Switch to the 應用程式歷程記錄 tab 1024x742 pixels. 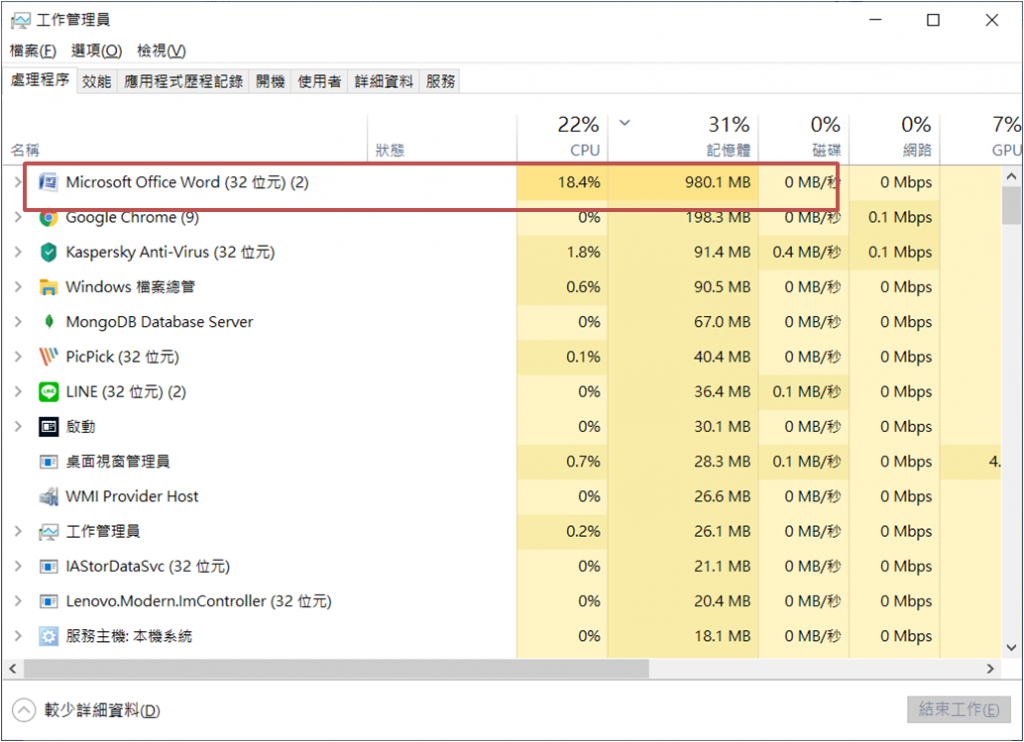coord(183,82)
